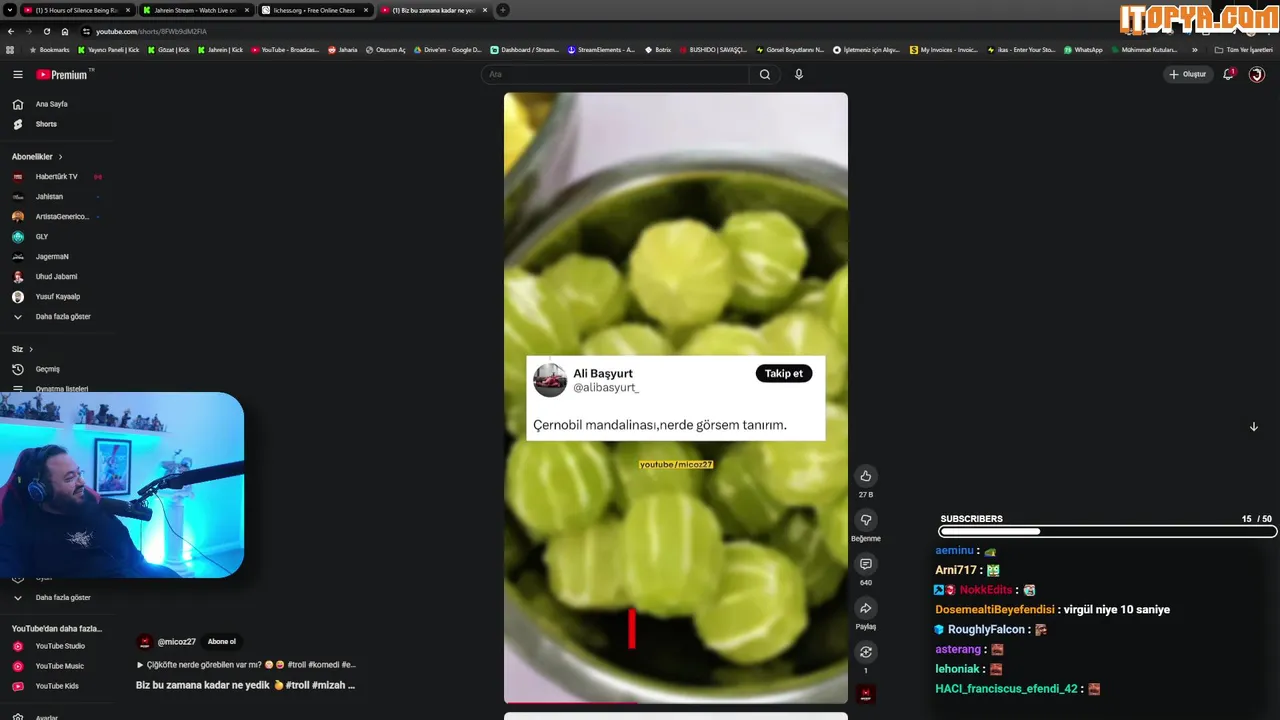Image resolution: width=1280 pixels, height=720 pixels.
Task: Open YouTube Kids from sidebar
Action: point(56,686)
